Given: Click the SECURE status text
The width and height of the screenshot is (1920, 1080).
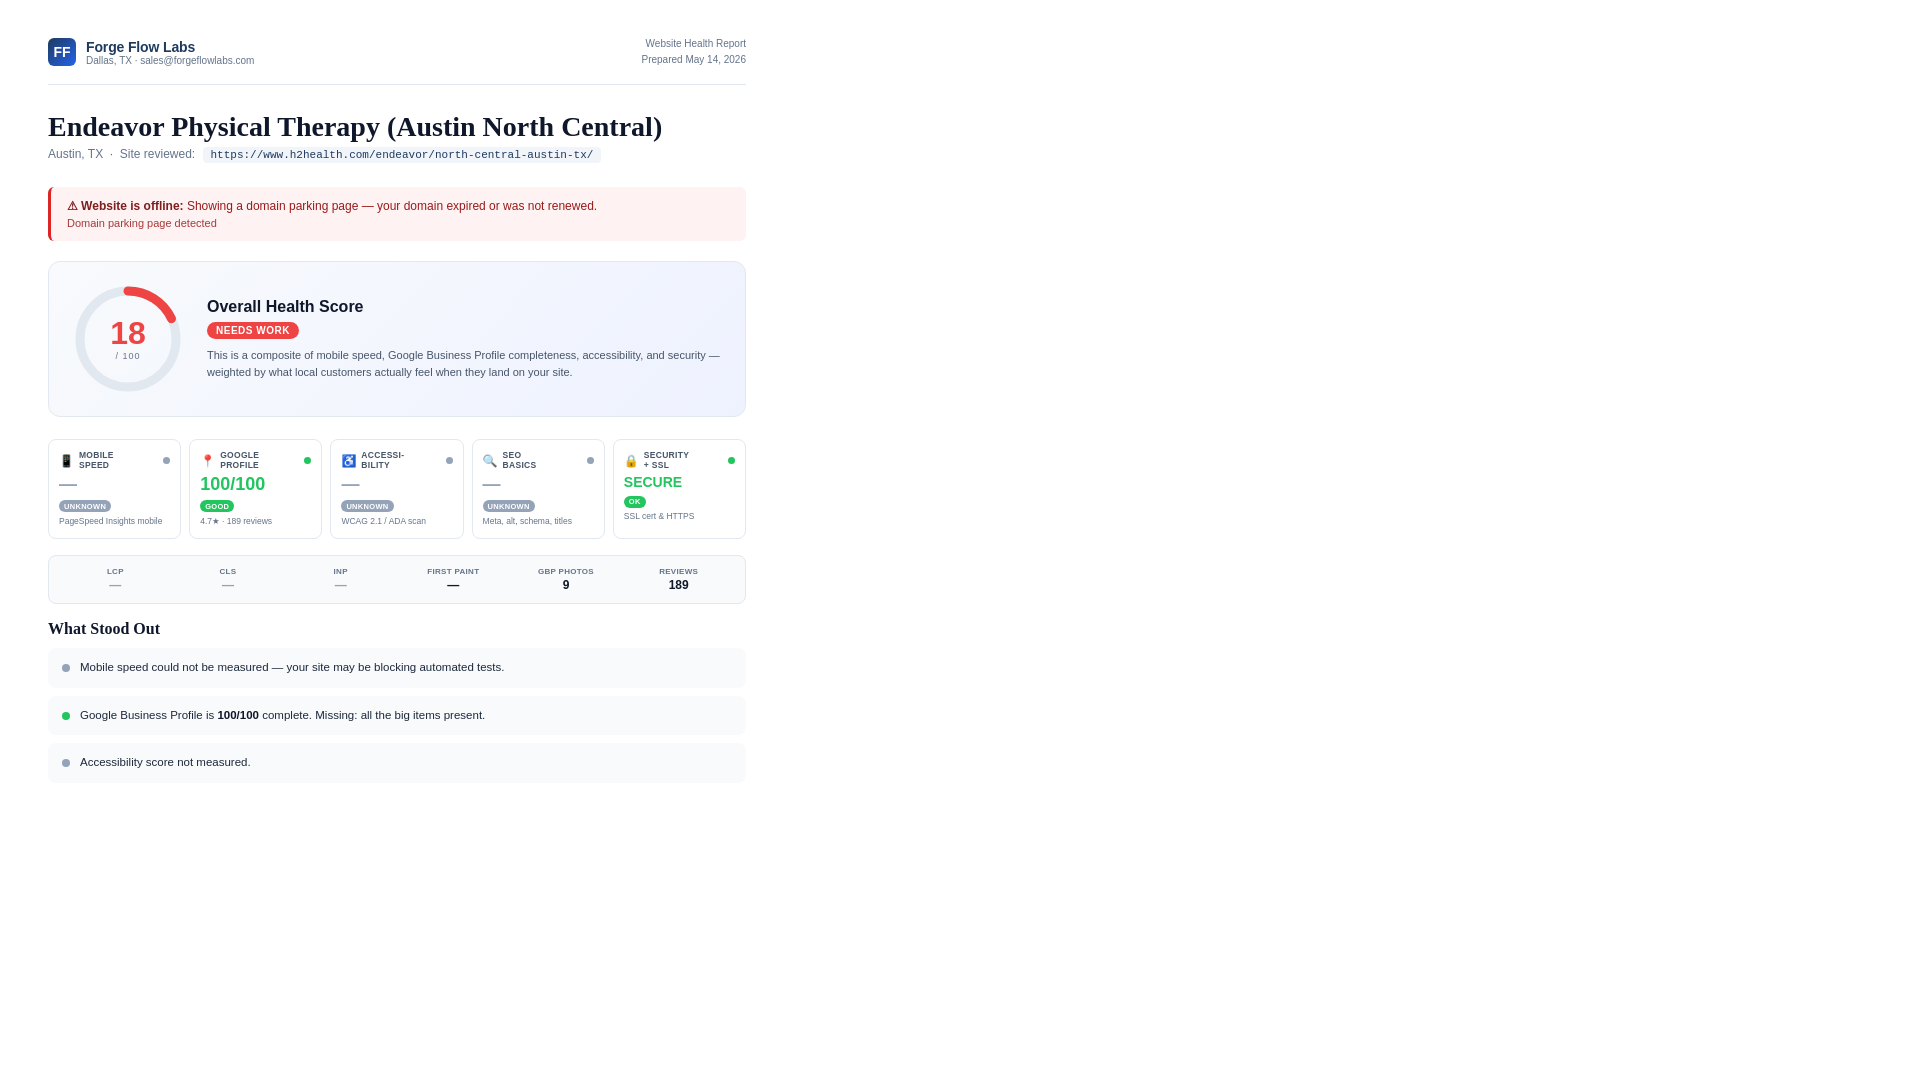Looking at the screenshot, I should 653,483.
